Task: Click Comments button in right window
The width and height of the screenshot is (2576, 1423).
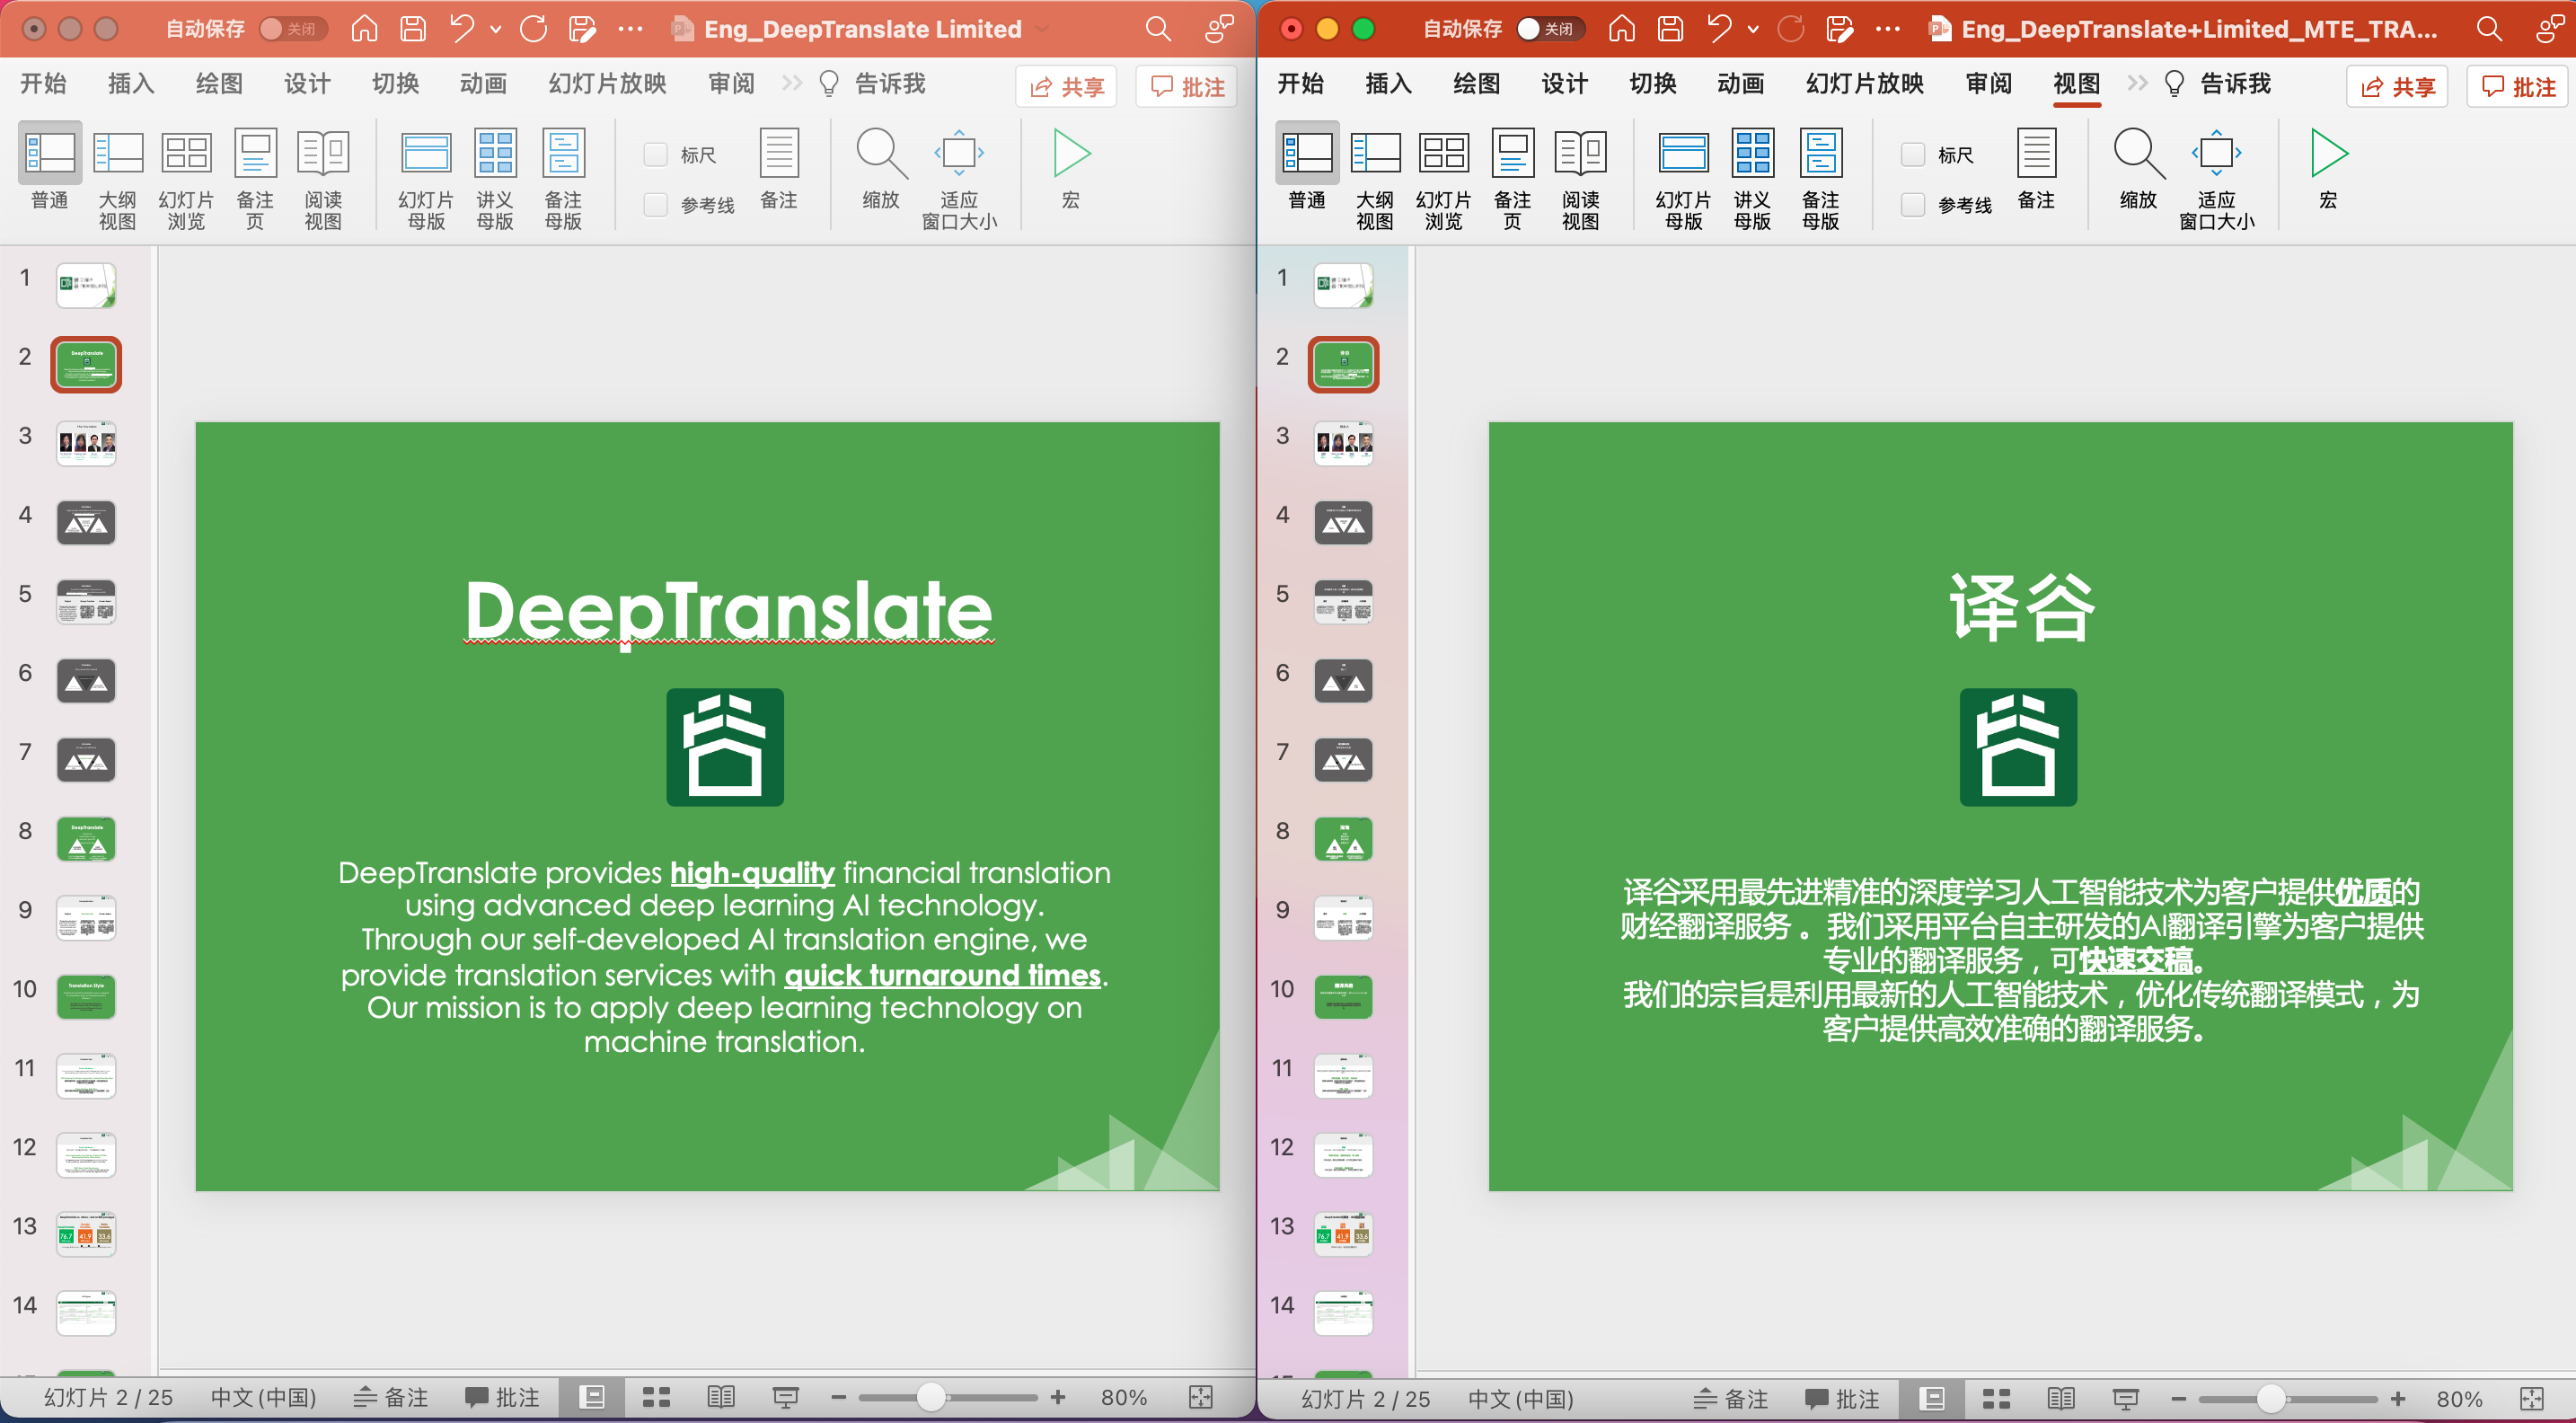Action: point(2517,86)
